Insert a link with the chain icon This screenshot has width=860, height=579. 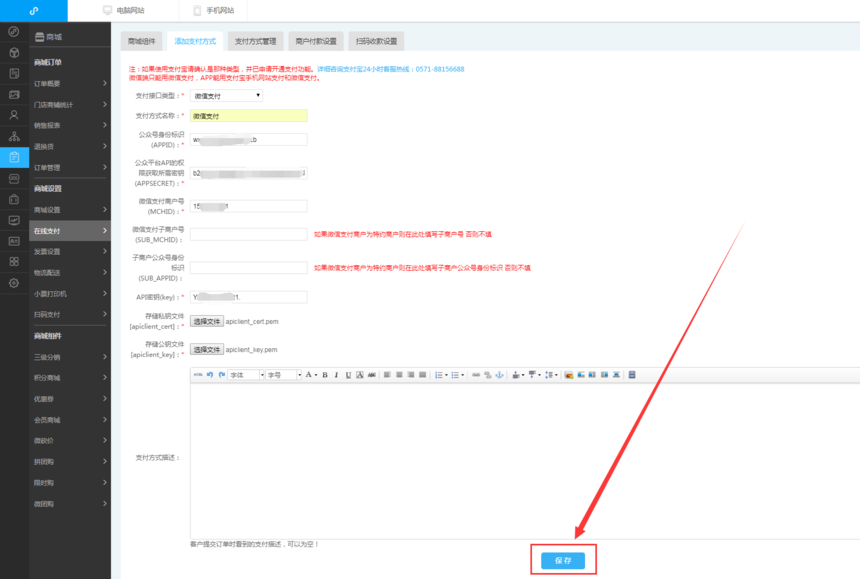coord(476,374)
